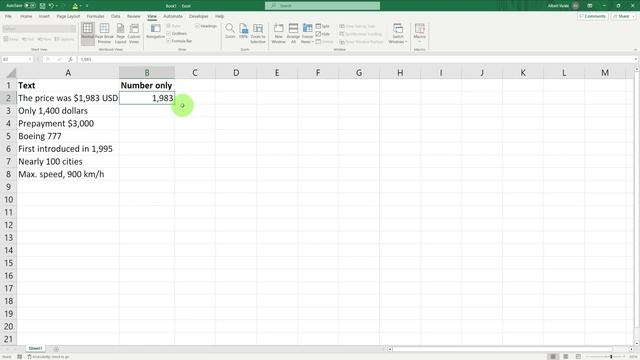Toggle AutoSave switch
This screenshot has width=640, height=360.
[30, 6]
